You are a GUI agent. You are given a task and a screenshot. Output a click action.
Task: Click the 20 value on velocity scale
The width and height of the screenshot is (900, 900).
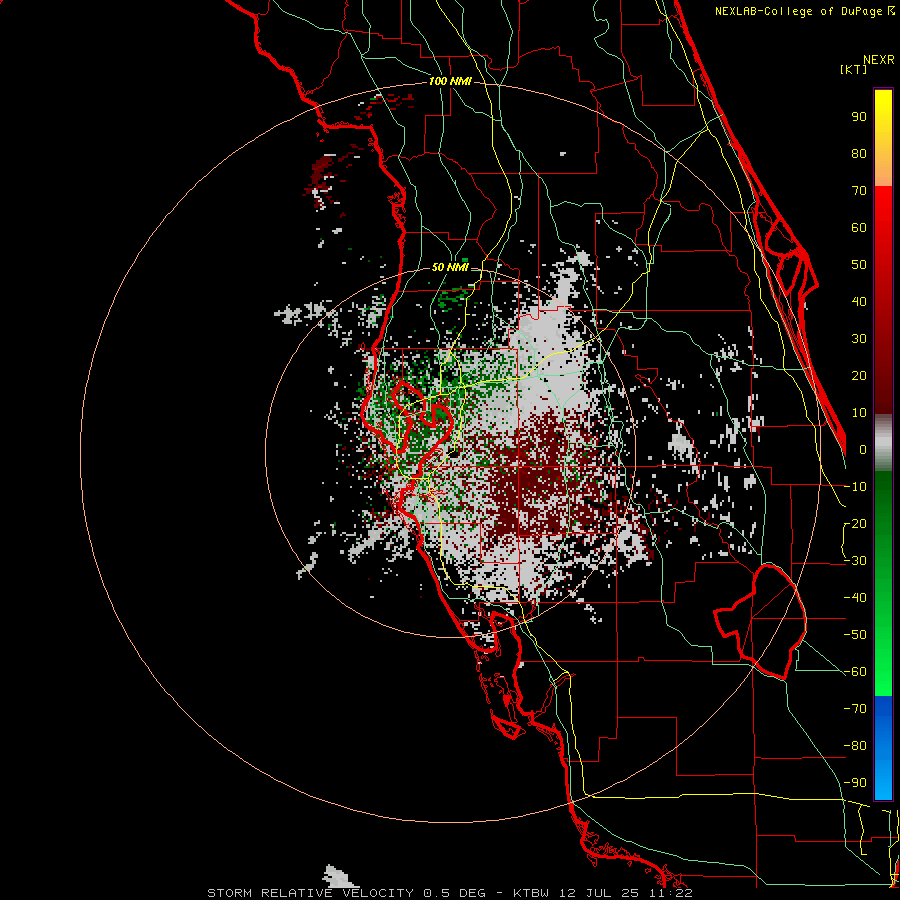[x=859, y=376]
